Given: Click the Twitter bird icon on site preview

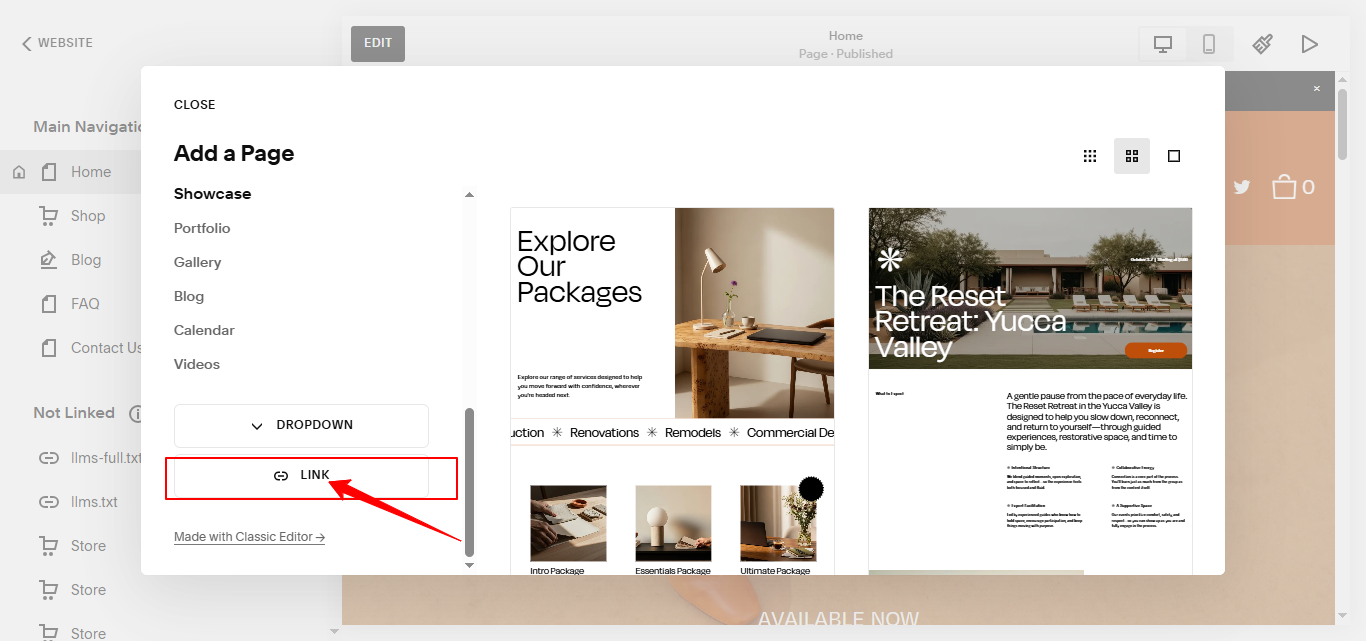Looking at the screenshot, I should (x=1242, y=187).
